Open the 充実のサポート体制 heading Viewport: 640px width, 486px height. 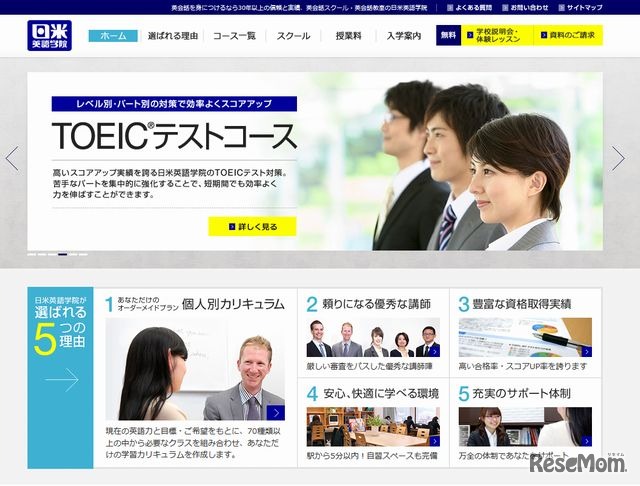point(521,393)
